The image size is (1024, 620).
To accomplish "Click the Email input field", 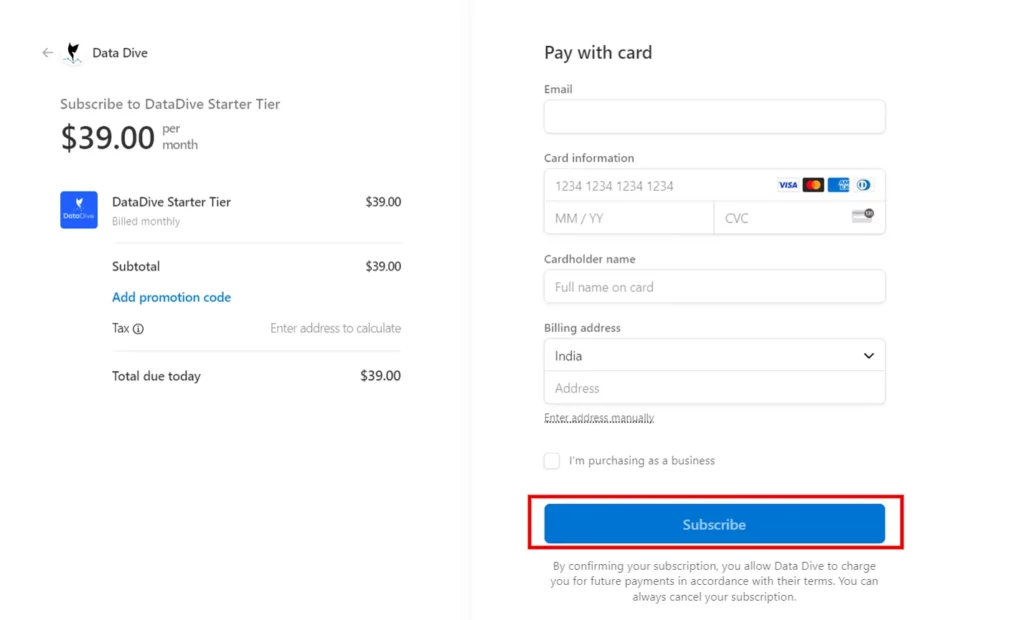I will [714, 116].
